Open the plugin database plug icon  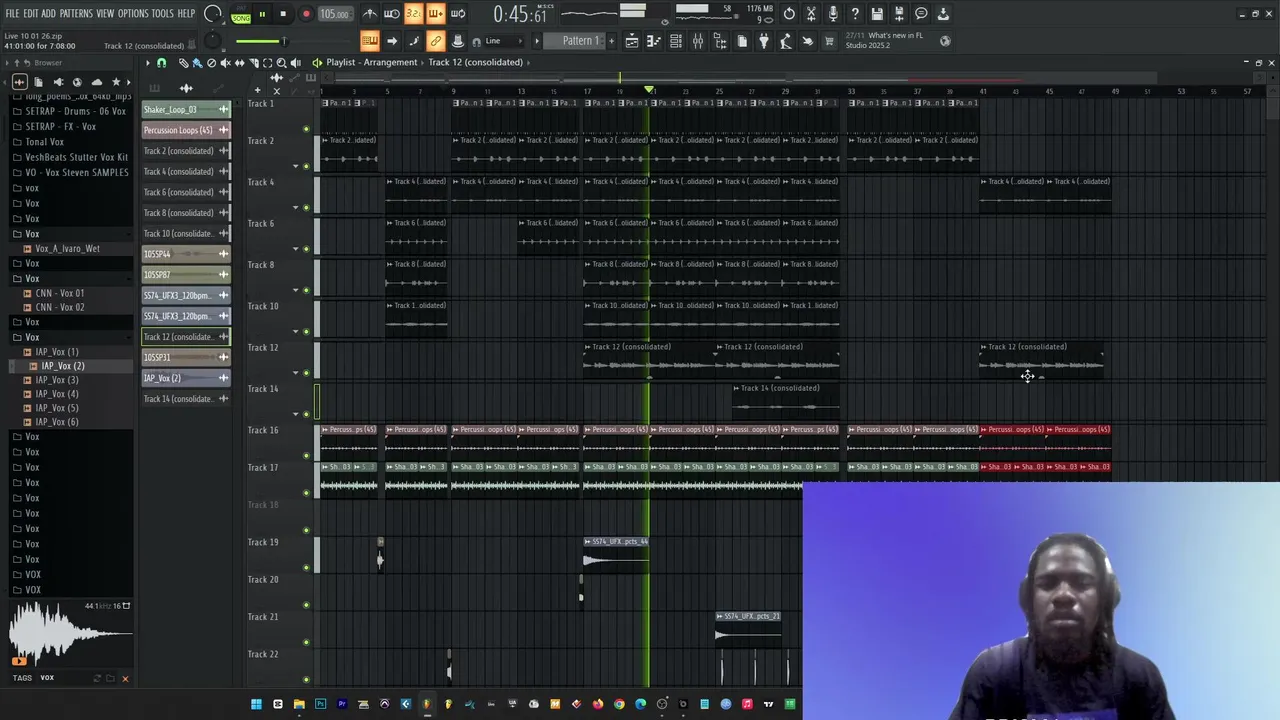(763, 41)
